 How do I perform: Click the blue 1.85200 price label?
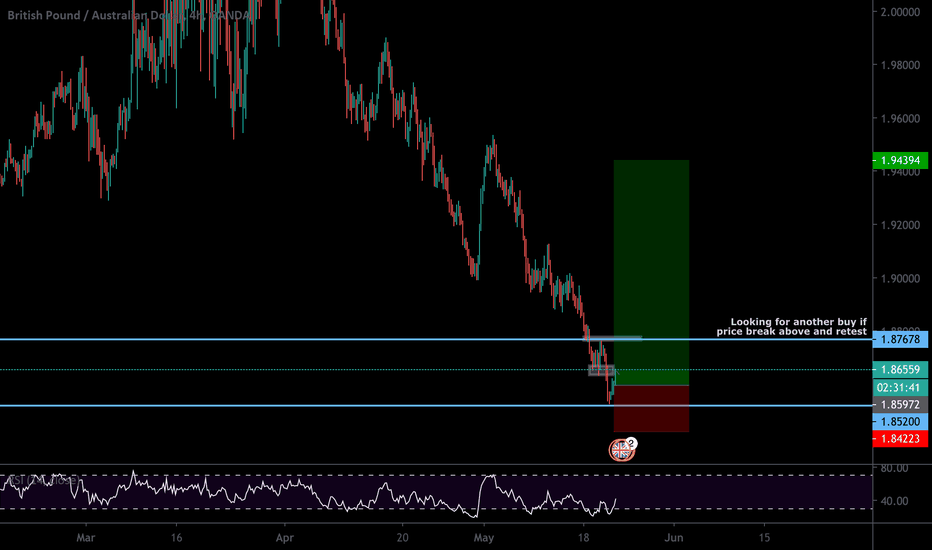pyautogui.click(x=900, y=422)
